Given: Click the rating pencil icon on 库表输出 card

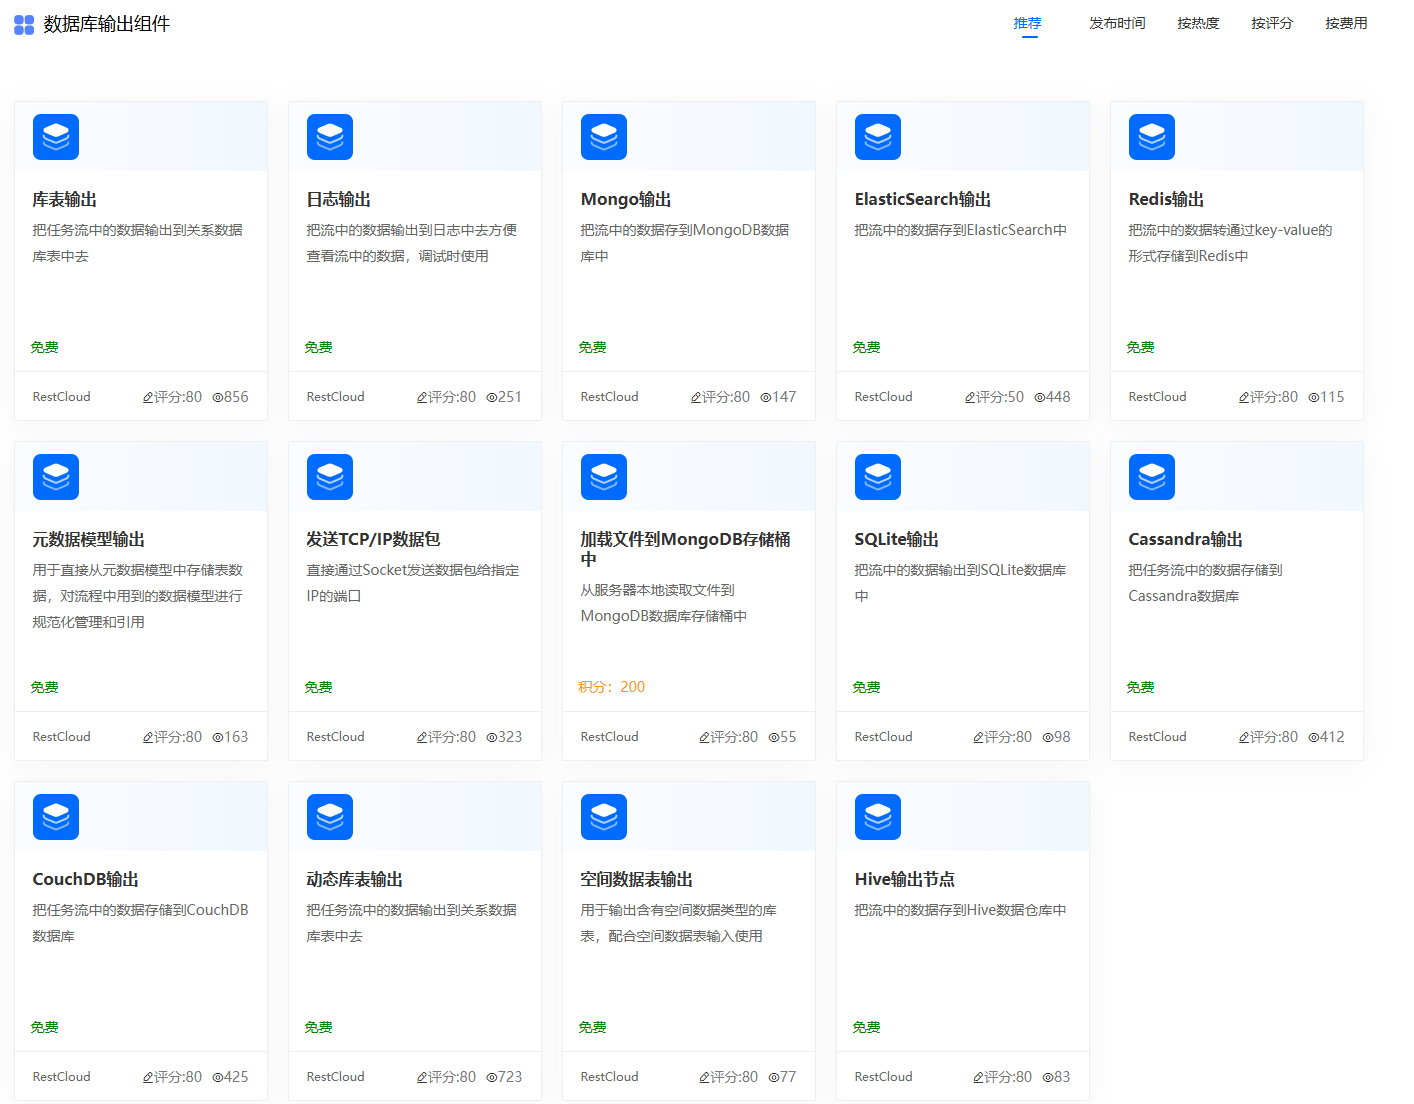Looking at the screenshot, I should pos(148,398).
